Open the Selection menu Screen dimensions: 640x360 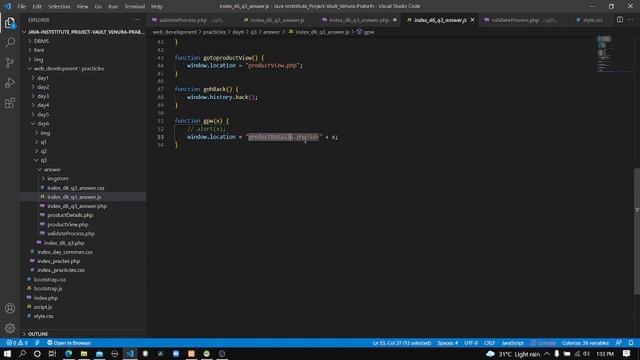59,6
